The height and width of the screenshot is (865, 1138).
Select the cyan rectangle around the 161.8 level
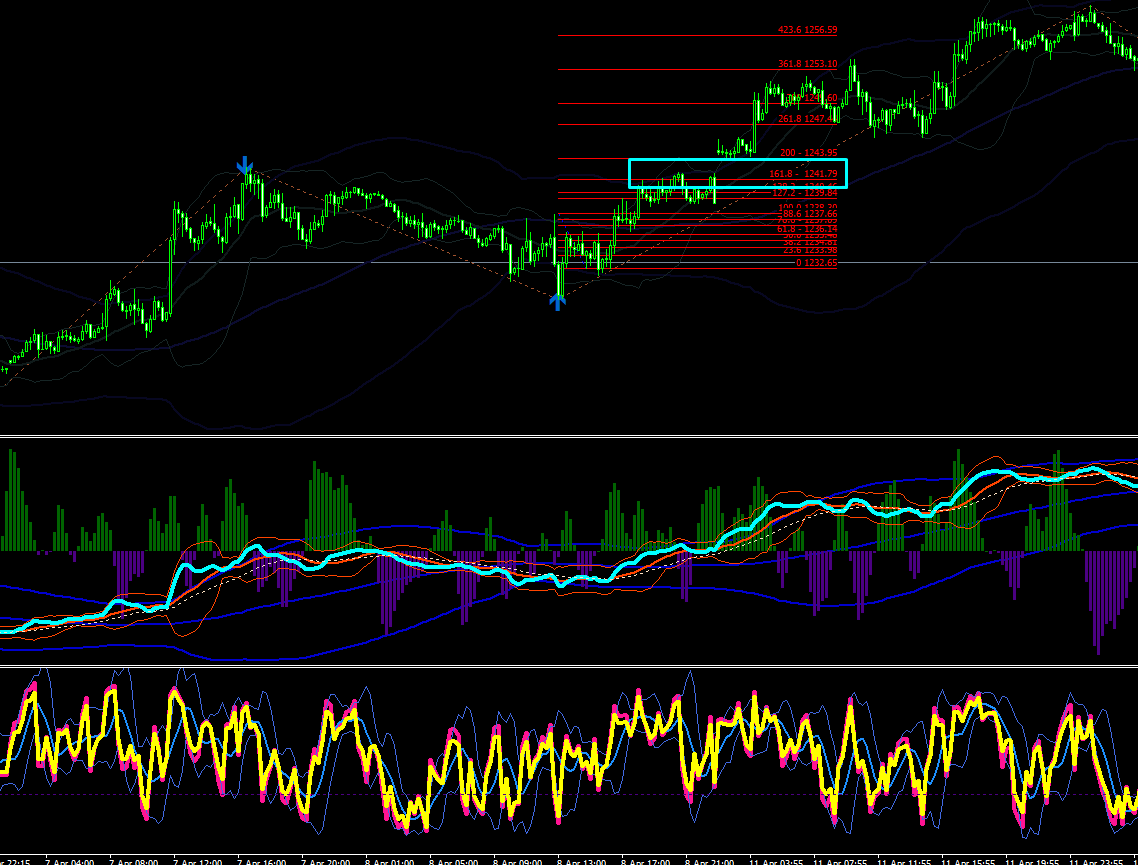click(737, 173)
